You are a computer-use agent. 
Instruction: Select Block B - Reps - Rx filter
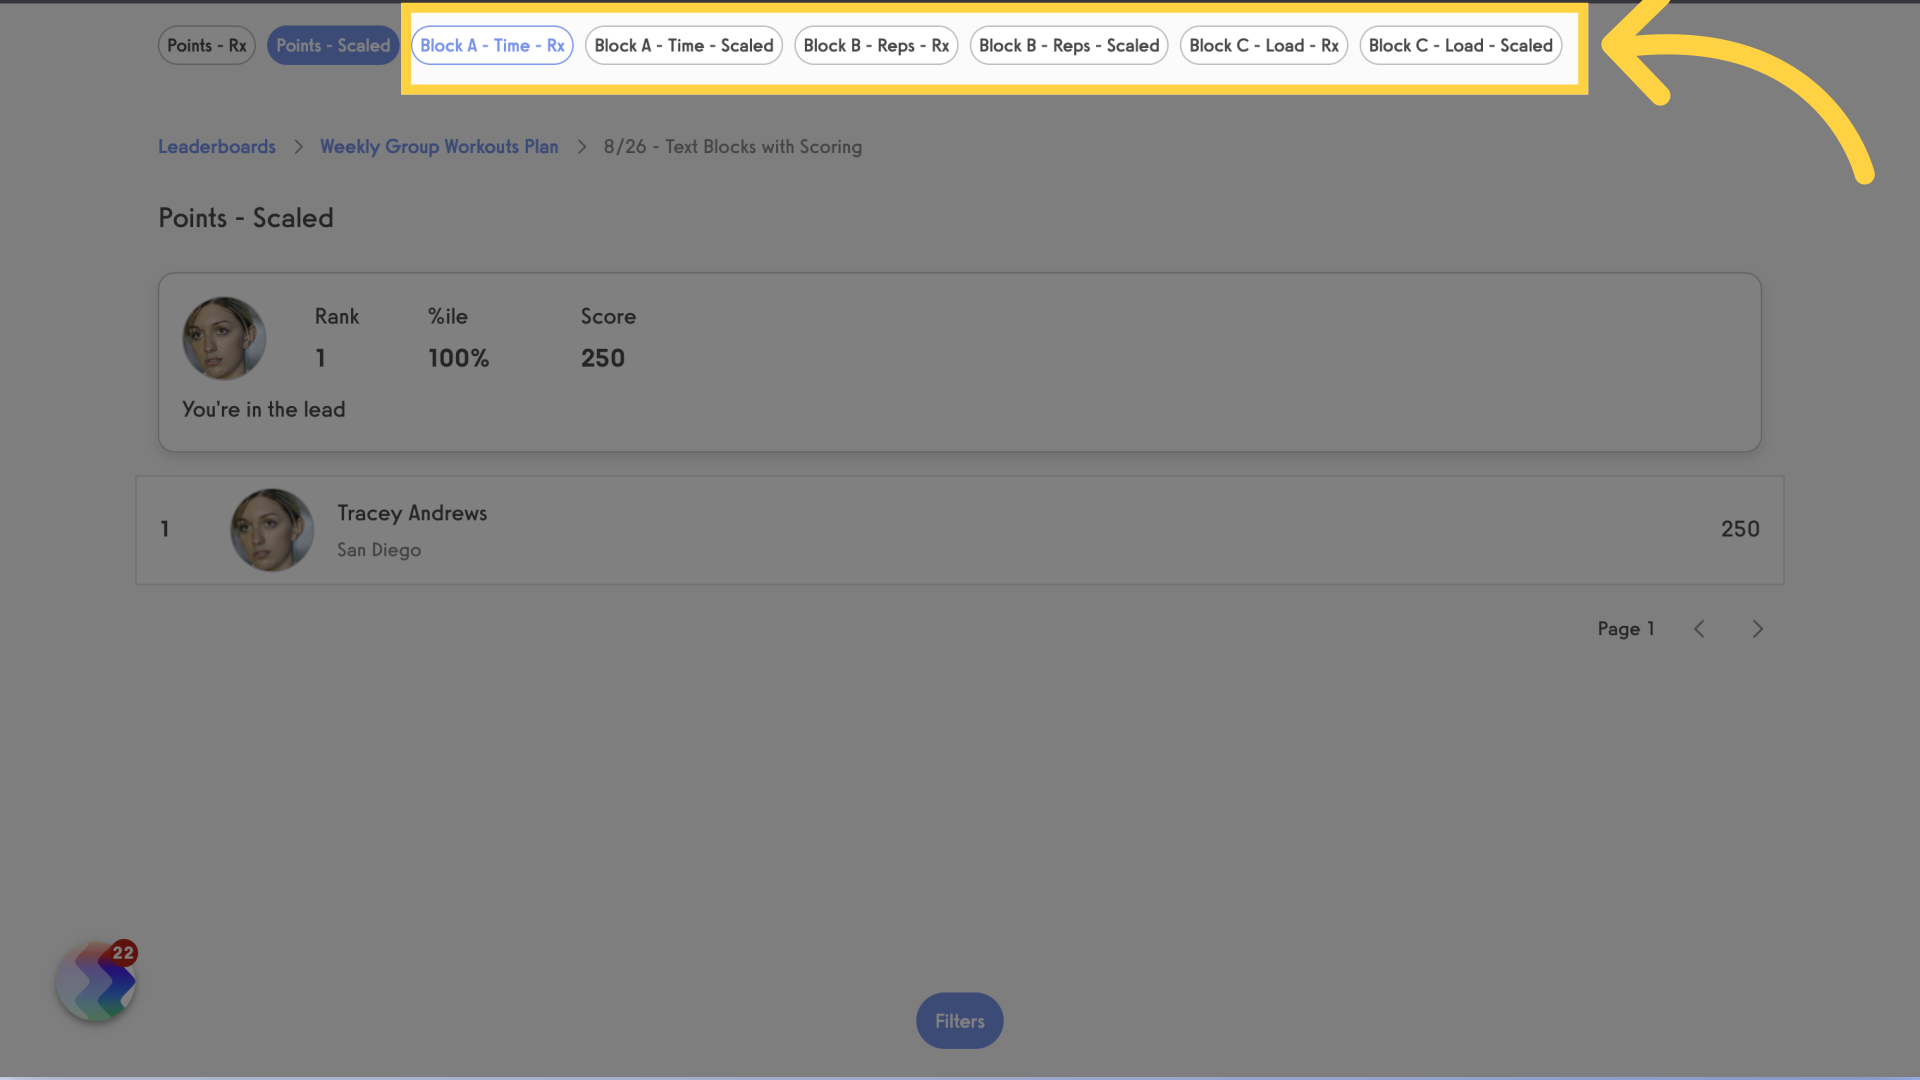click(x=876, y=45)
